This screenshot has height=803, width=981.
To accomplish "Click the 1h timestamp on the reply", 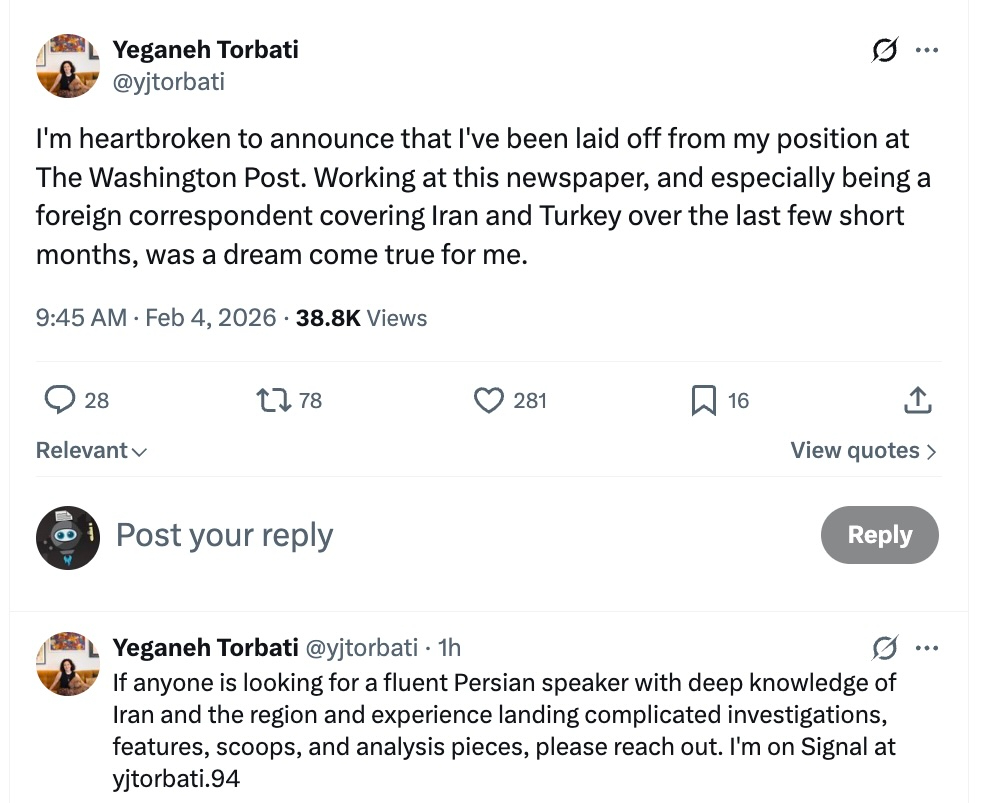I will click(449, 648).
